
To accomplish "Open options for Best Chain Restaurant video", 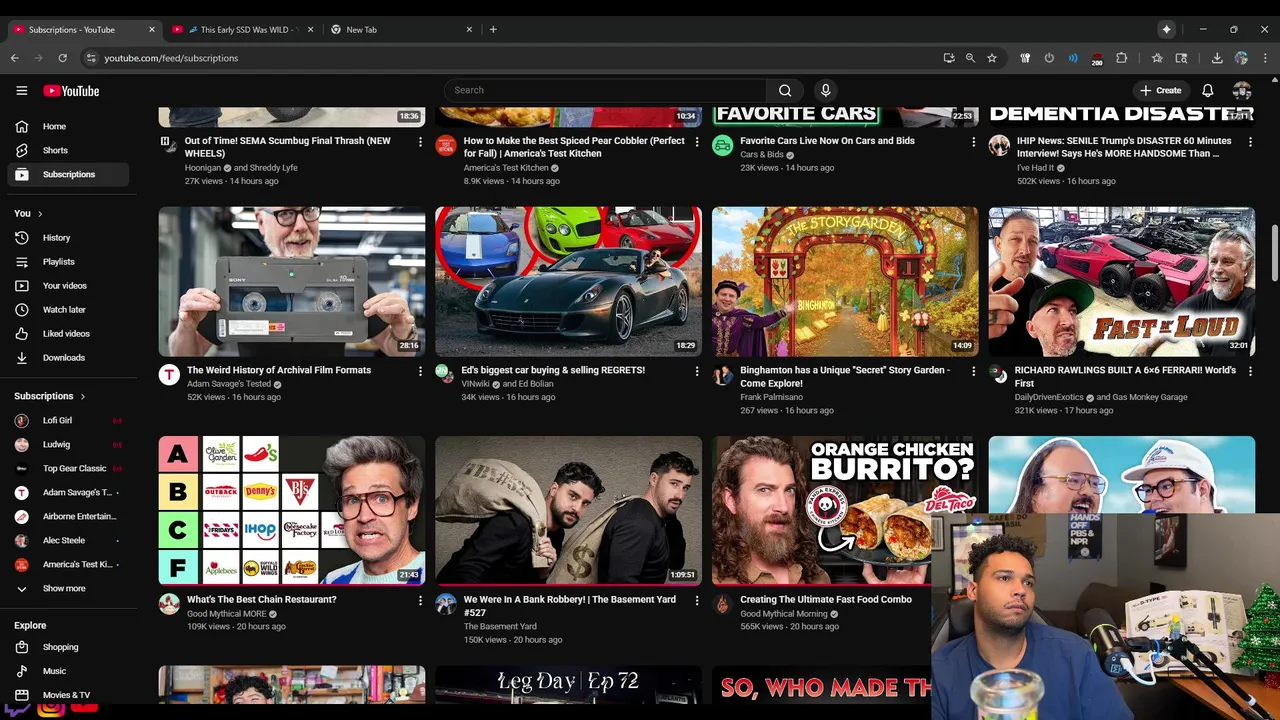I will click(420, 600).
